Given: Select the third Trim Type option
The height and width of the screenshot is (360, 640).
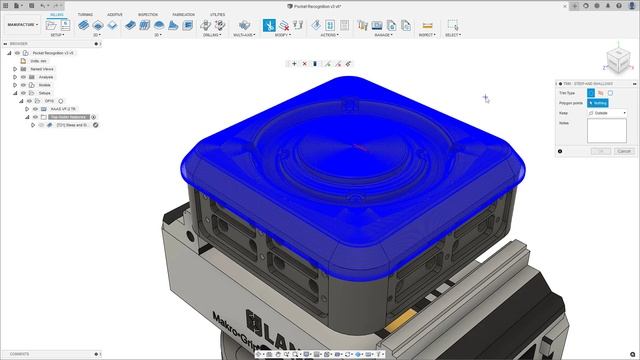Looking at the screenshot, I should point(611,93).
